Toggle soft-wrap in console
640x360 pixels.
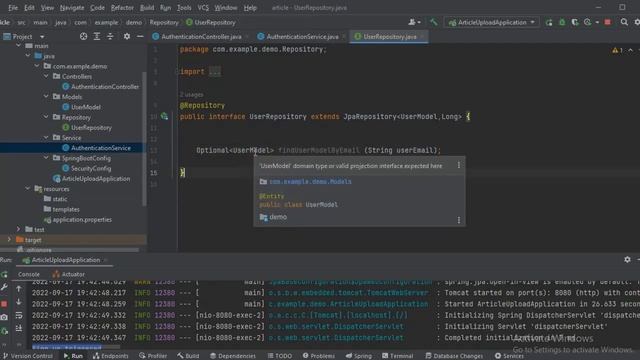[19, 315]
